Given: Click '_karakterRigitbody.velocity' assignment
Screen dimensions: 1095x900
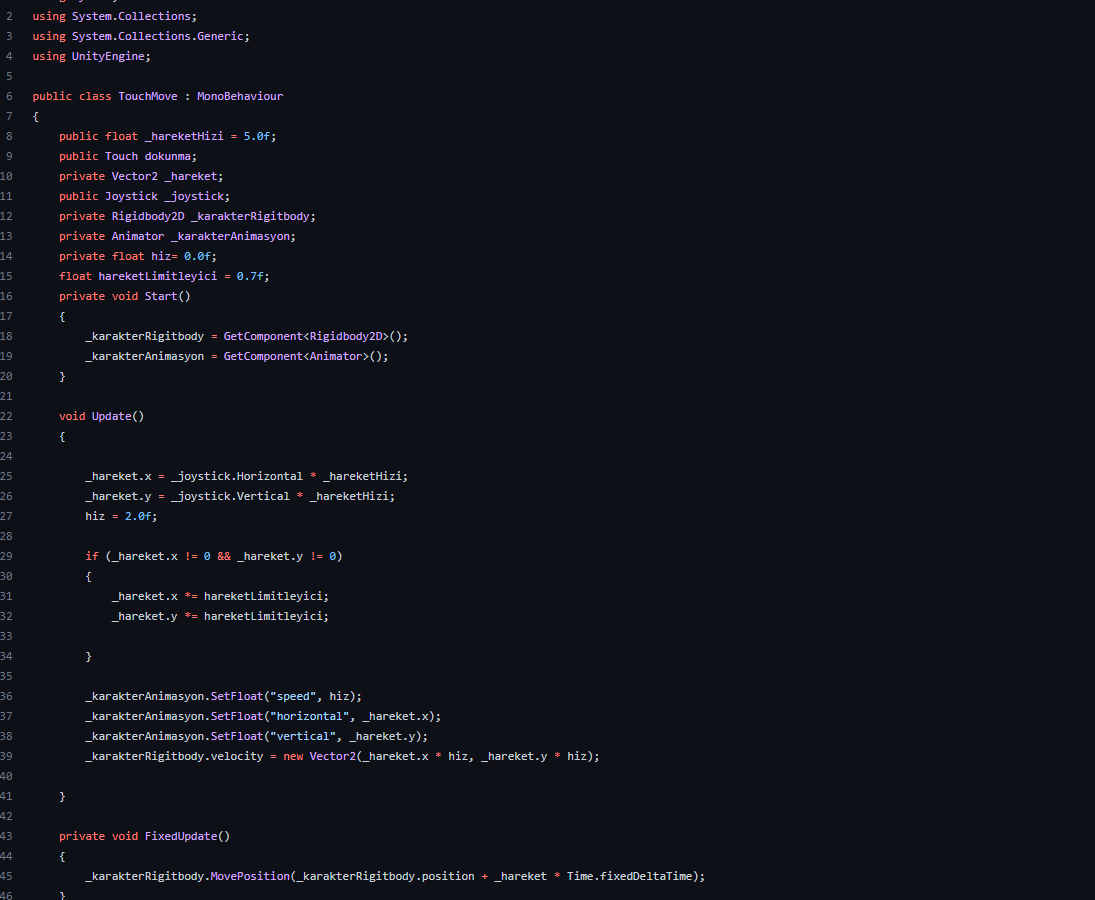Looking at the screenshot, I should tap(175, 757).
